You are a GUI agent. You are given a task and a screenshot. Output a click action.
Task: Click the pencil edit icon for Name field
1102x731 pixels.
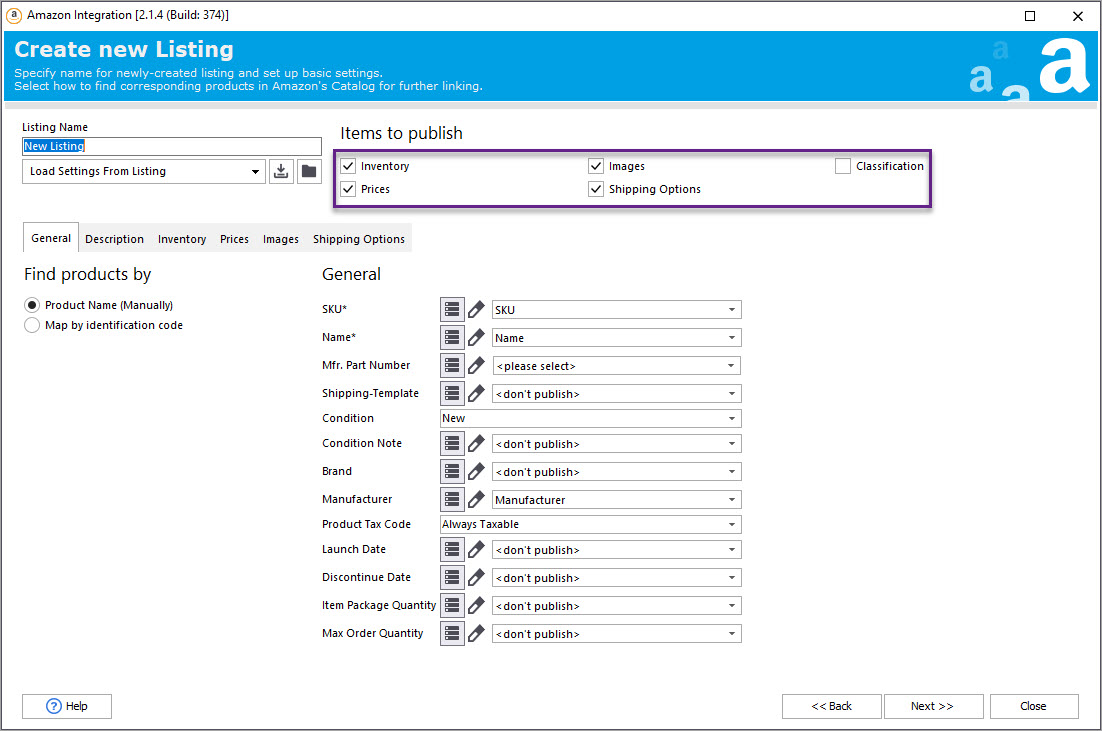point(477,338)
